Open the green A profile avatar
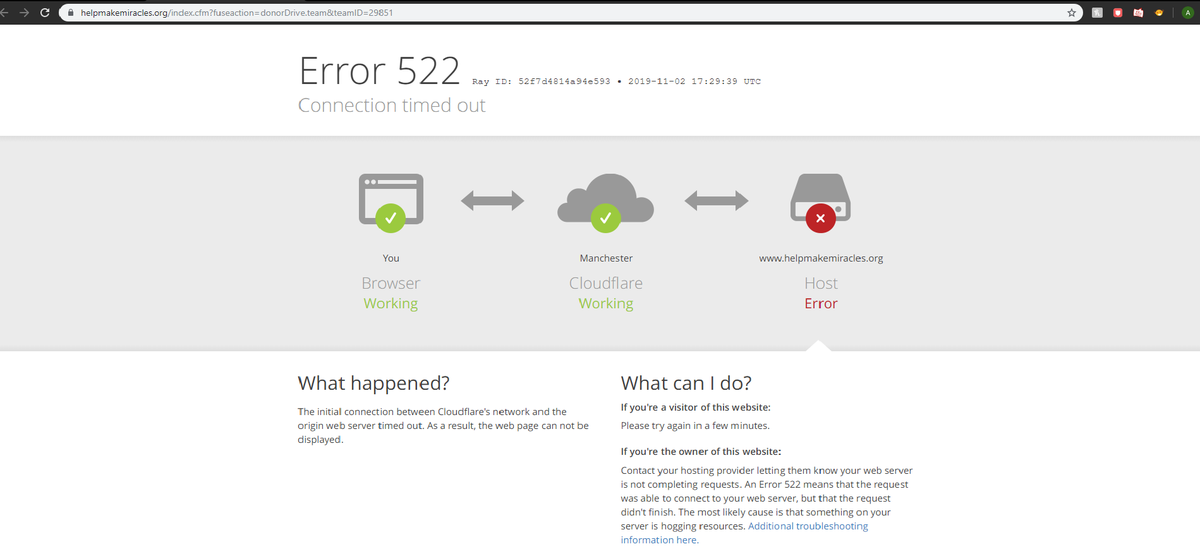The height and width of the screenshot is (549, 1200). click(x=1186, y=13)
